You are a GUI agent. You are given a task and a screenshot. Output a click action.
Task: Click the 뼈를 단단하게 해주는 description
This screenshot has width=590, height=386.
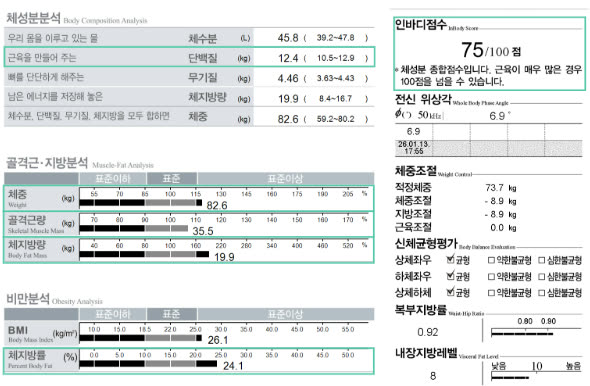click(x=46, y=77)
